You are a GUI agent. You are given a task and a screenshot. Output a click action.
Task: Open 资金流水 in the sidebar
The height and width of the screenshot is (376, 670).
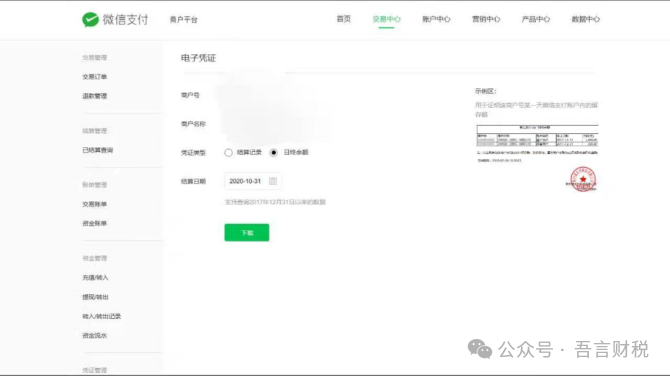click(94, 335)
